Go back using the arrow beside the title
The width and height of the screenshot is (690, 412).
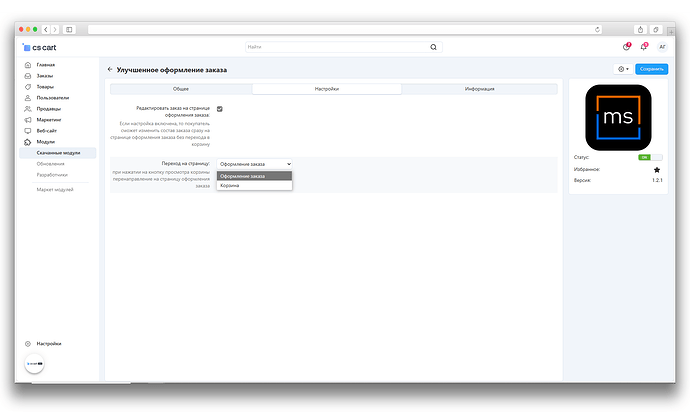pyautogui.click(x=110, y=69)
